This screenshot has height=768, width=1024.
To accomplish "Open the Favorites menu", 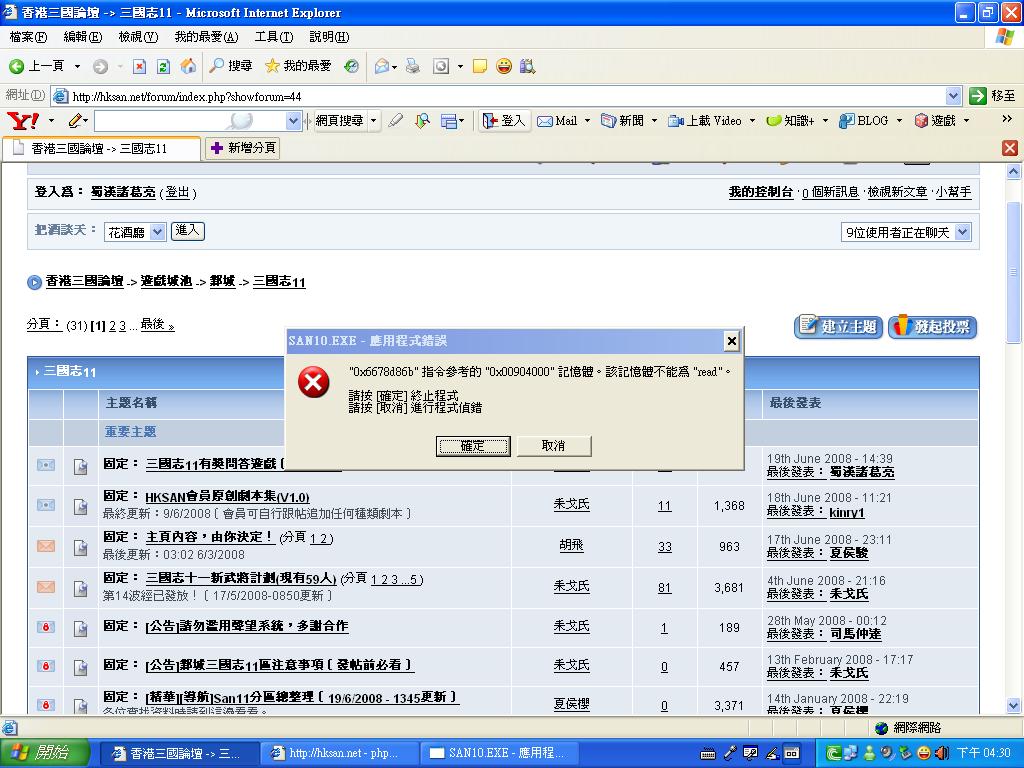I will [x=206, y=37].
